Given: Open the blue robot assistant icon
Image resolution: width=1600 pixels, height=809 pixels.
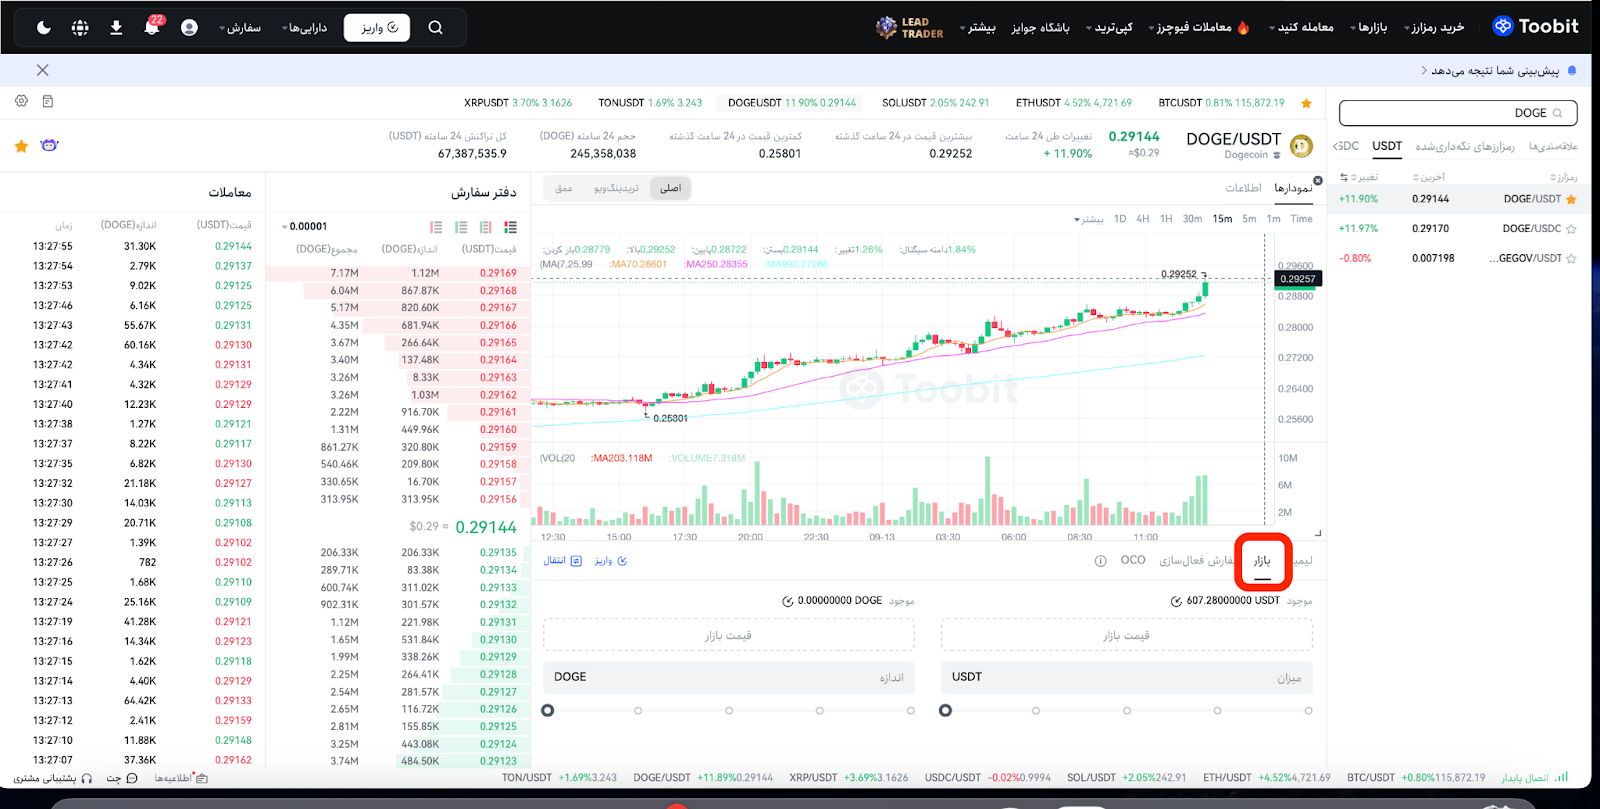Looking at the screenshot, I should [49, 146].
